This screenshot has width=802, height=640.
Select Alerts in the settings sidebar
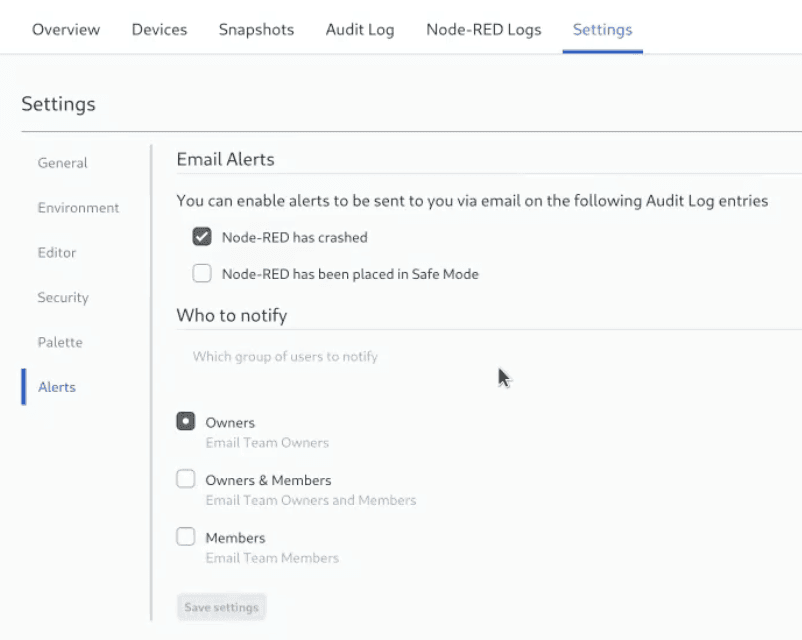pos(56,387)
